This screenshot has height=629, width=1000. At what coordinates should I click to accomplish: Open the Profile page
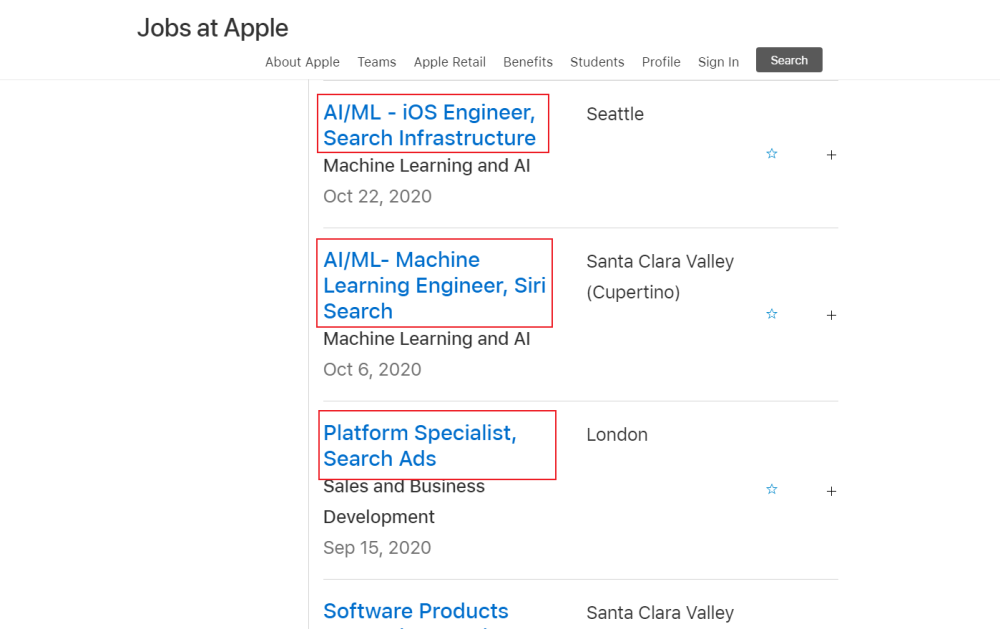[x=661, y=62]
